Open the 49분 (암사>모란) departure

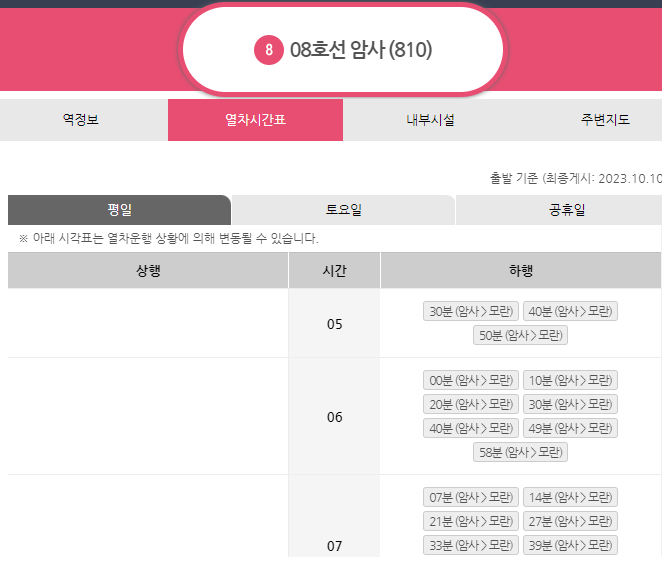click(x=570, y=428)
